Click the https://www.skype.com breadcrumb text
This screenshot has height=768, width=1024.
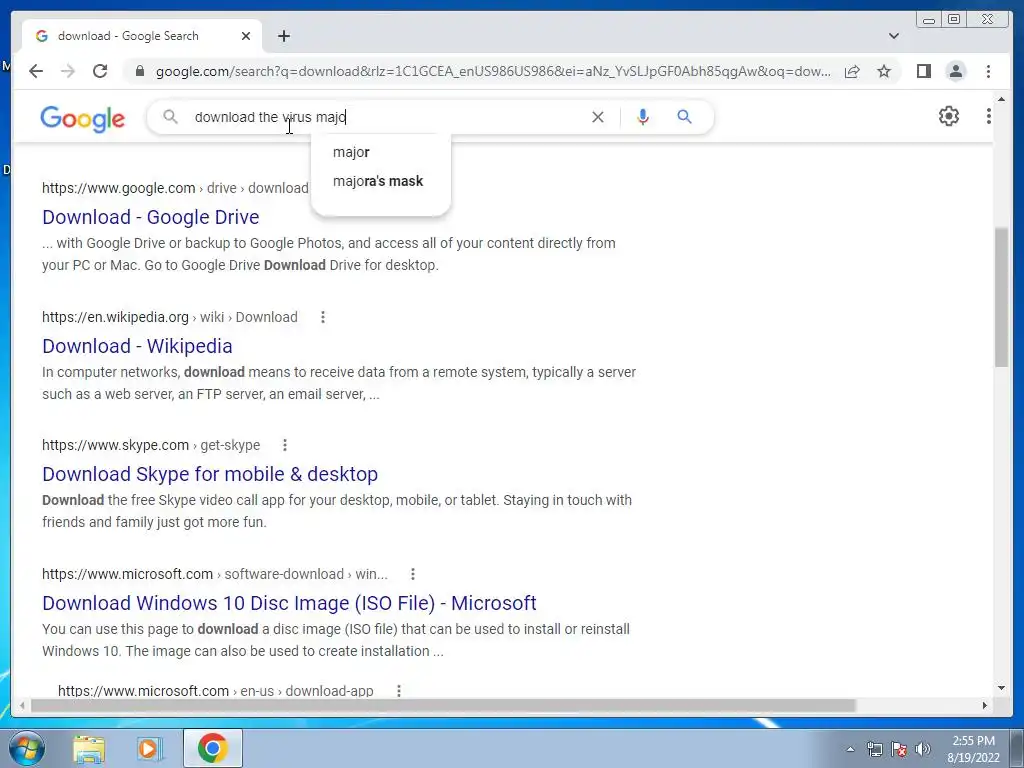[115, 445]
